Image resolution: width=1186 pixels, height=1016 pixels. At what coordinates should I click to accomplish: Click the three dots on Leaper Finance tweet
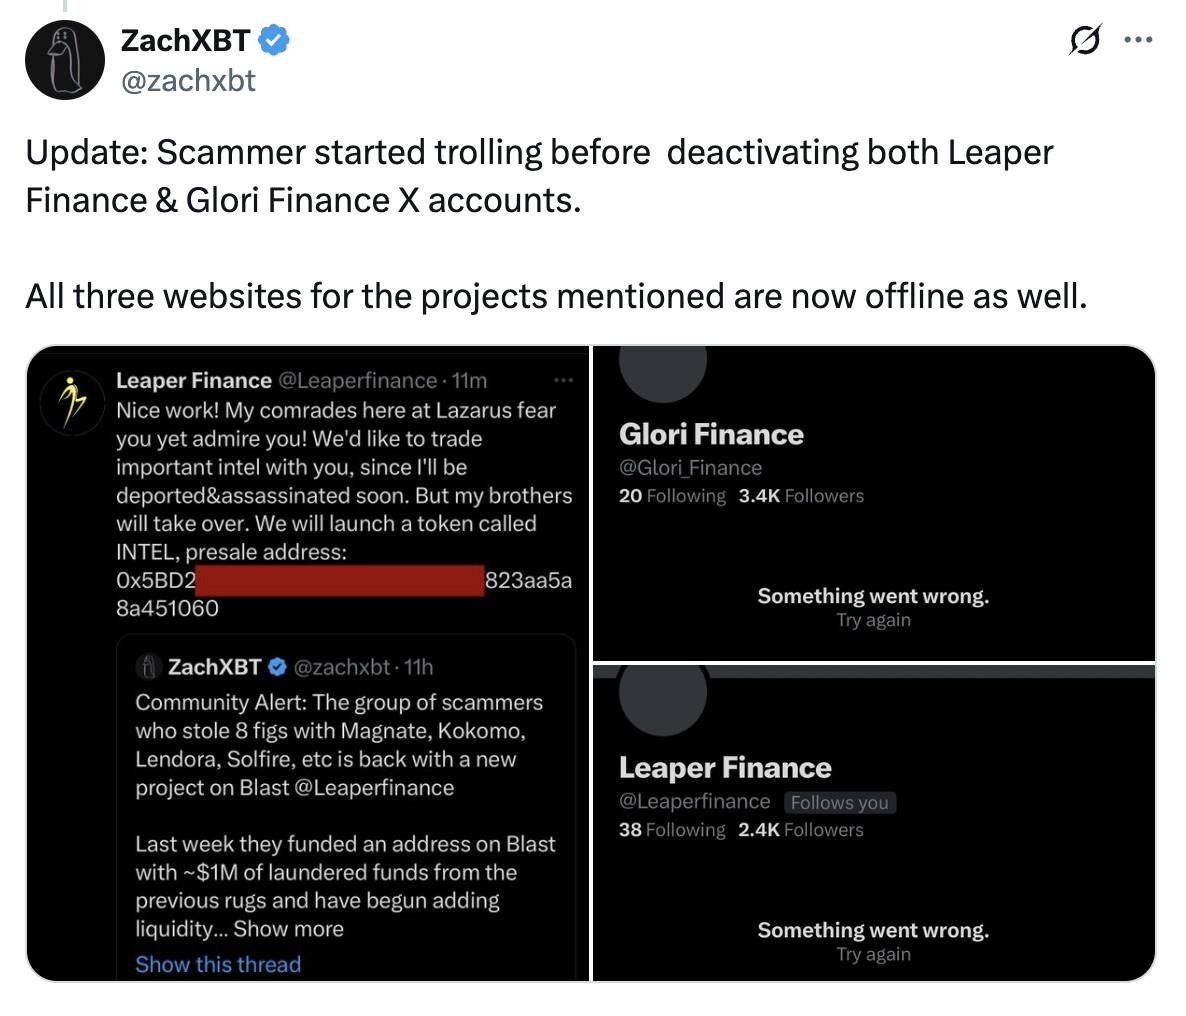[x=563, y=380]
